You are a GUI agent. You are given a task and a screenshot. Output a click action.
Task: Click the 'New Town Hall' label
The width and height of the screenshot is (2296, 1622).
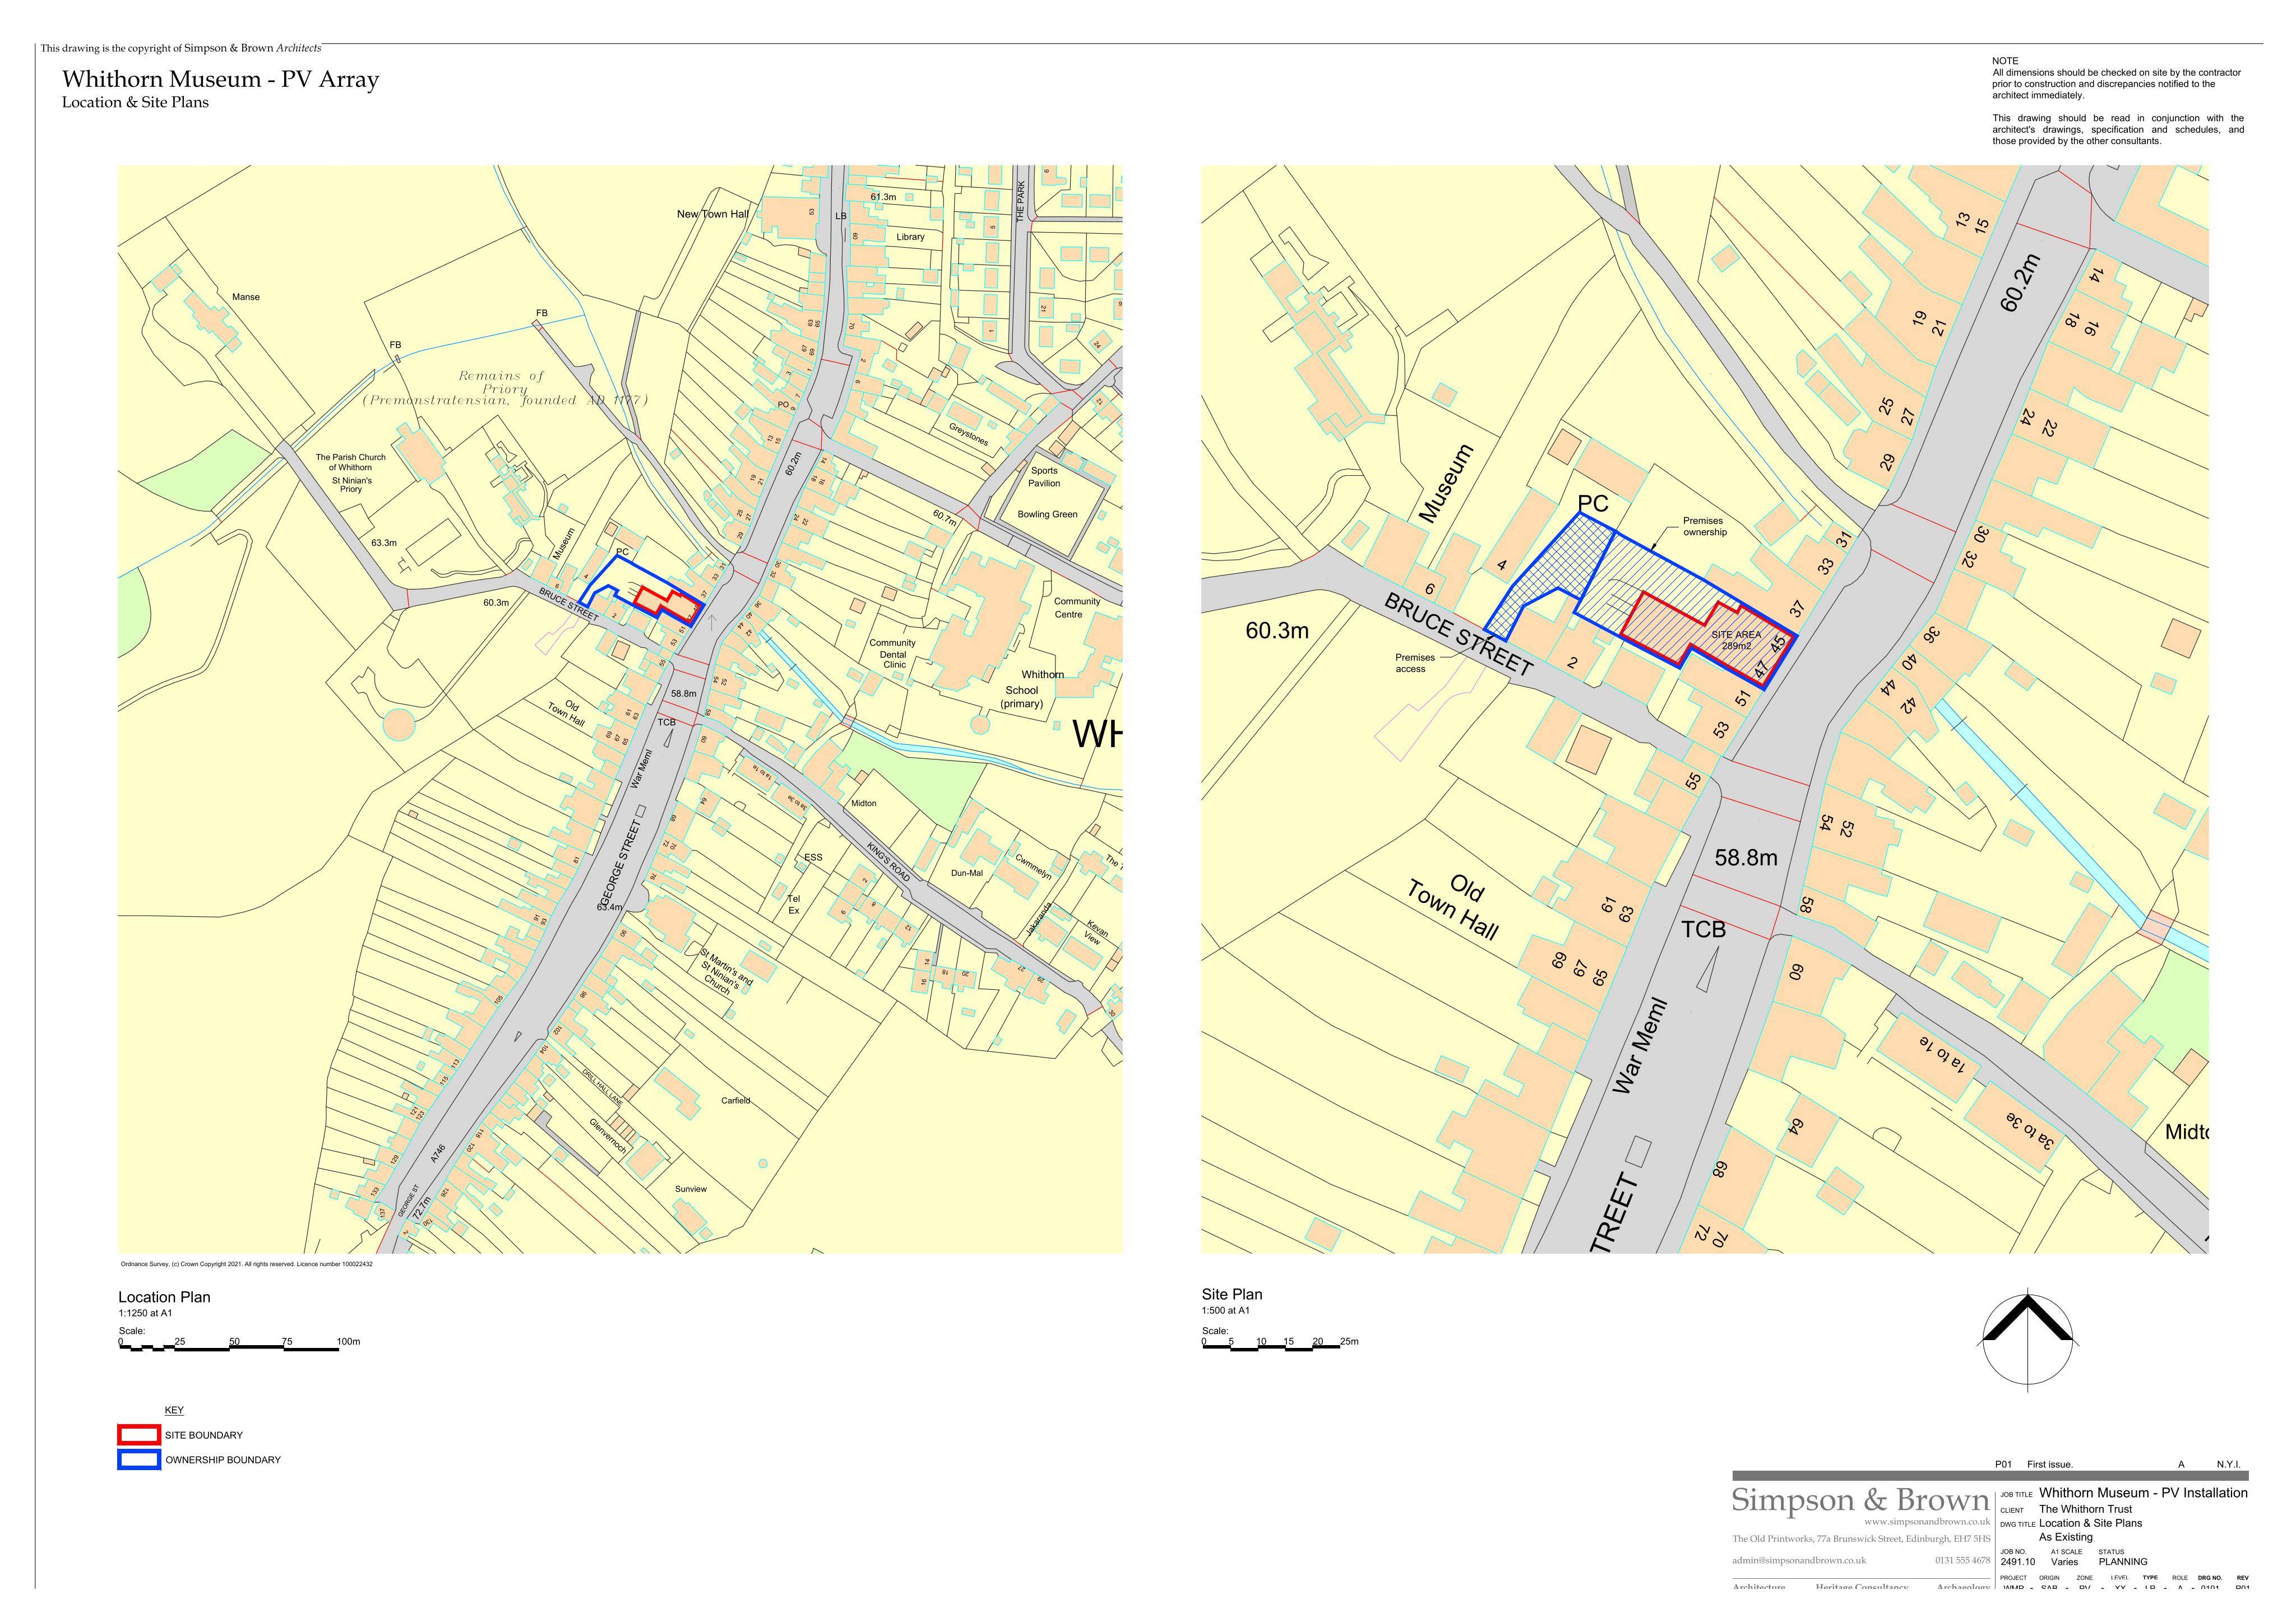point(712,214)
